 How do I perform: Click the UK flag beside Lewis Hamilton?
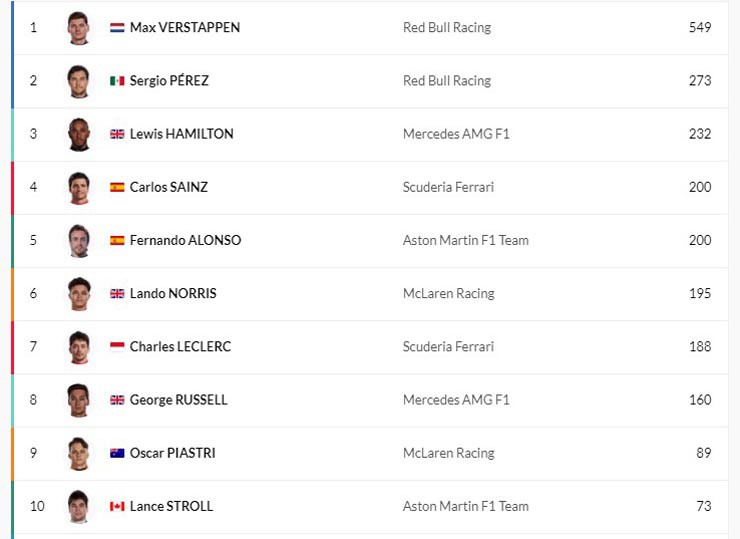[117, 134]
